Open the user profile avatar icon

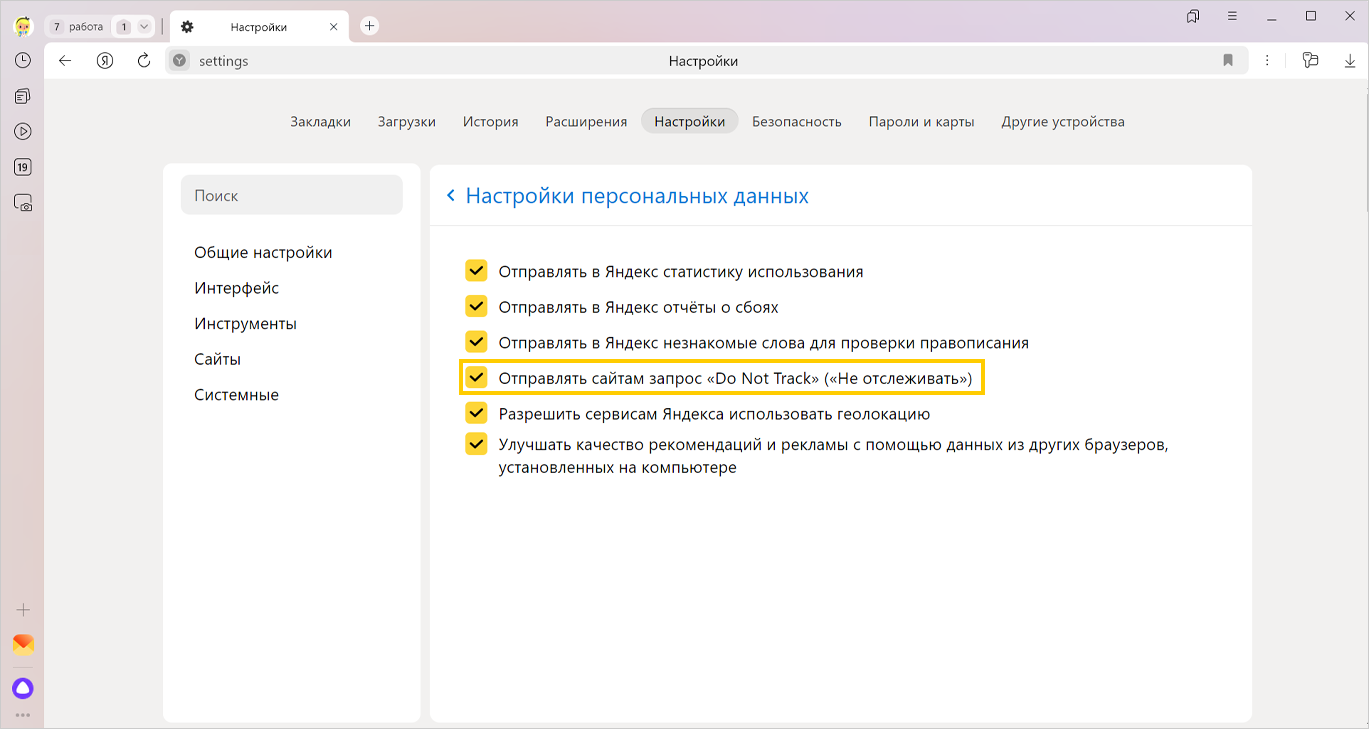coord(22,26)
